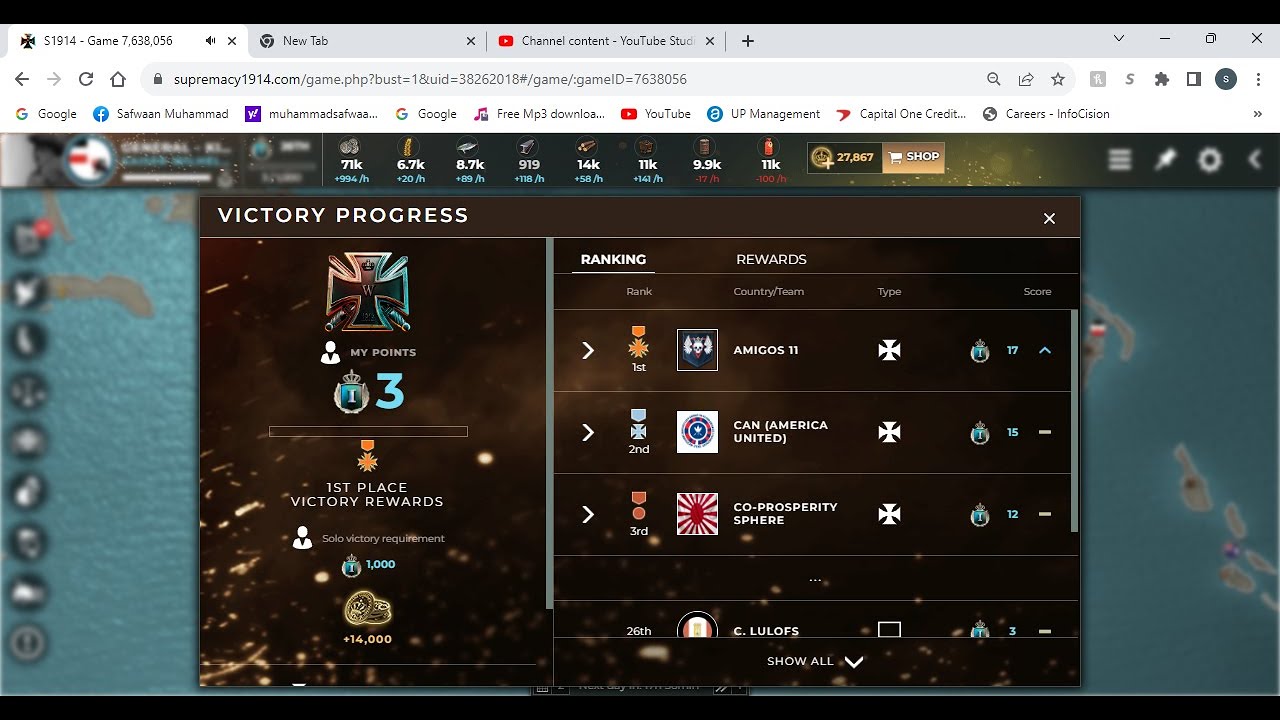Open Capital One Credit bookmark

(x=901, y=114)
